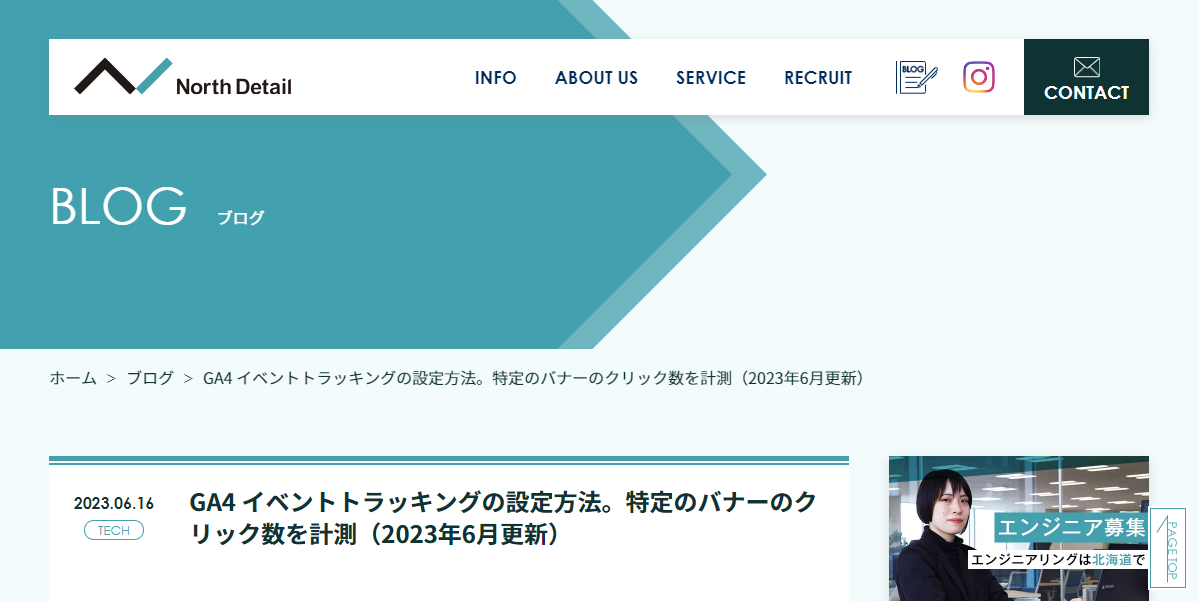Open the bold GA4 article title
Screen dimensions: 1199x601
503,518
